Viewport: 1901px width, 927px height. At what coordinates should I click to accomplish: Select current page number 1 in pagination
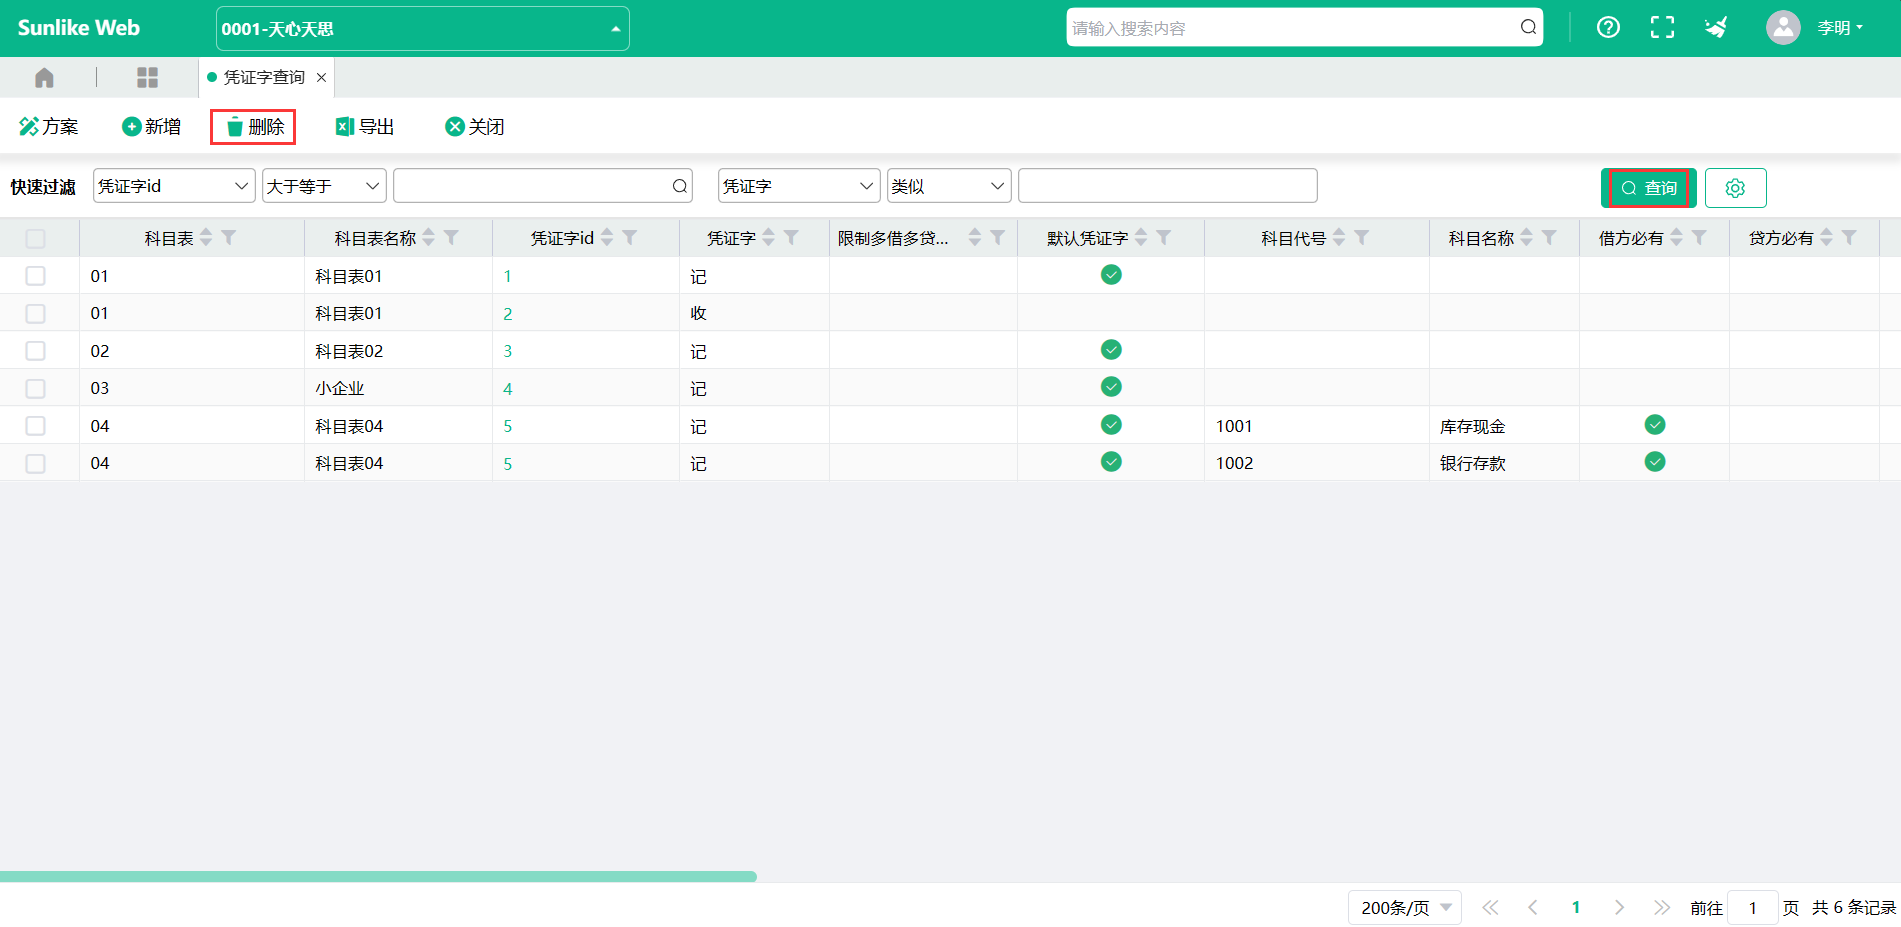[1576, 907]
